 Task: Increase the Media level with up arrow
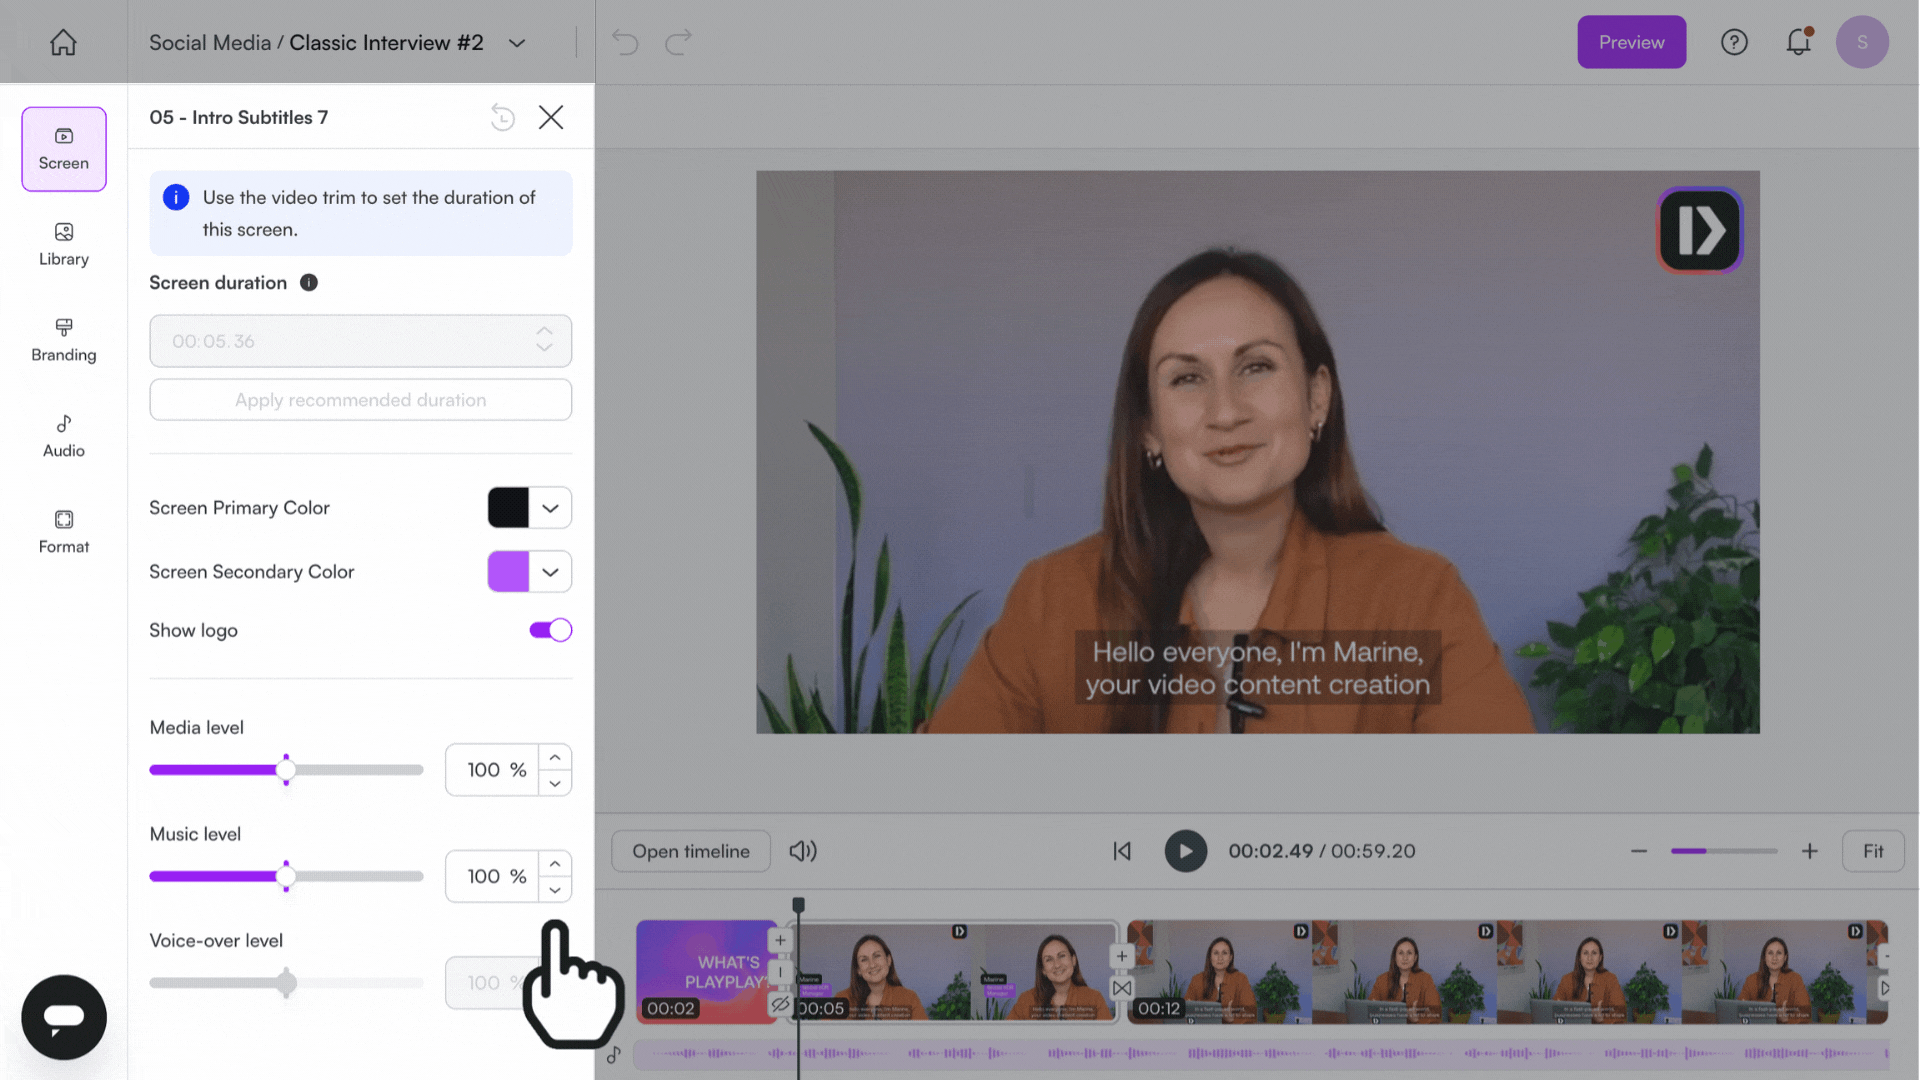pyautogui.click(x=555, y=757)
